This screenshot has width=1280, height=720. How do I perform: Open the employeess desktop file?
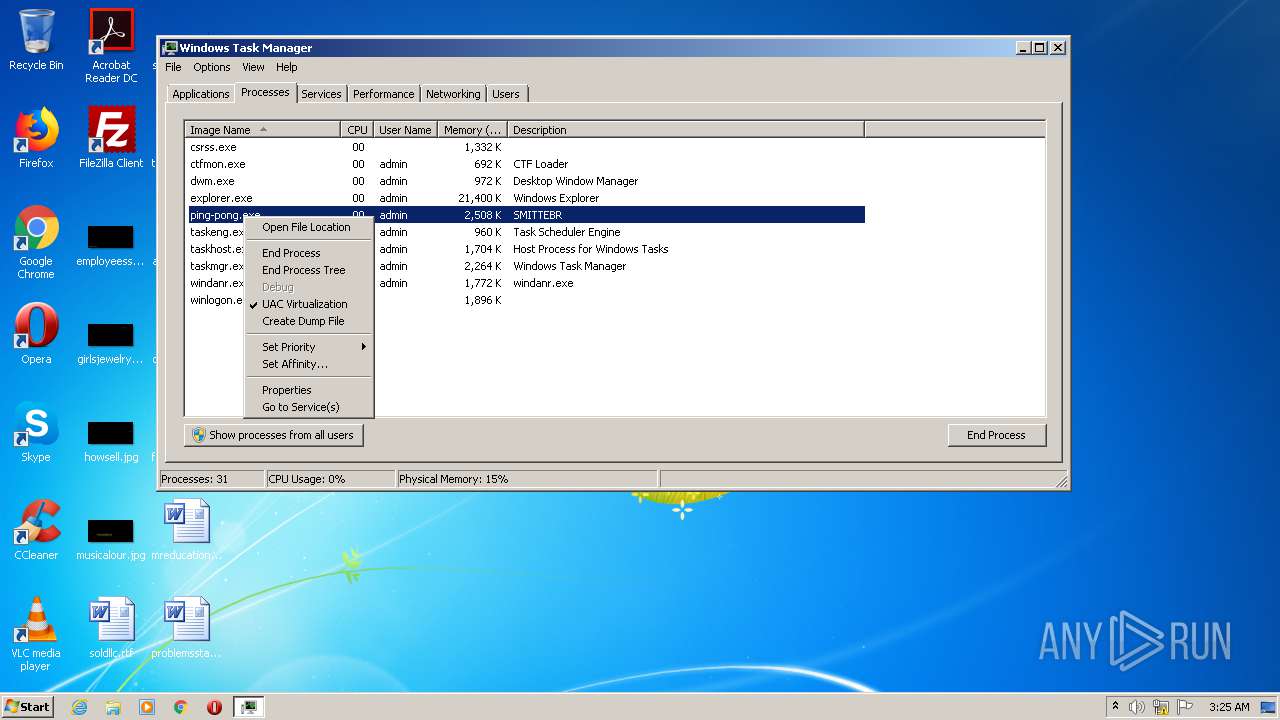coord(111,245)
